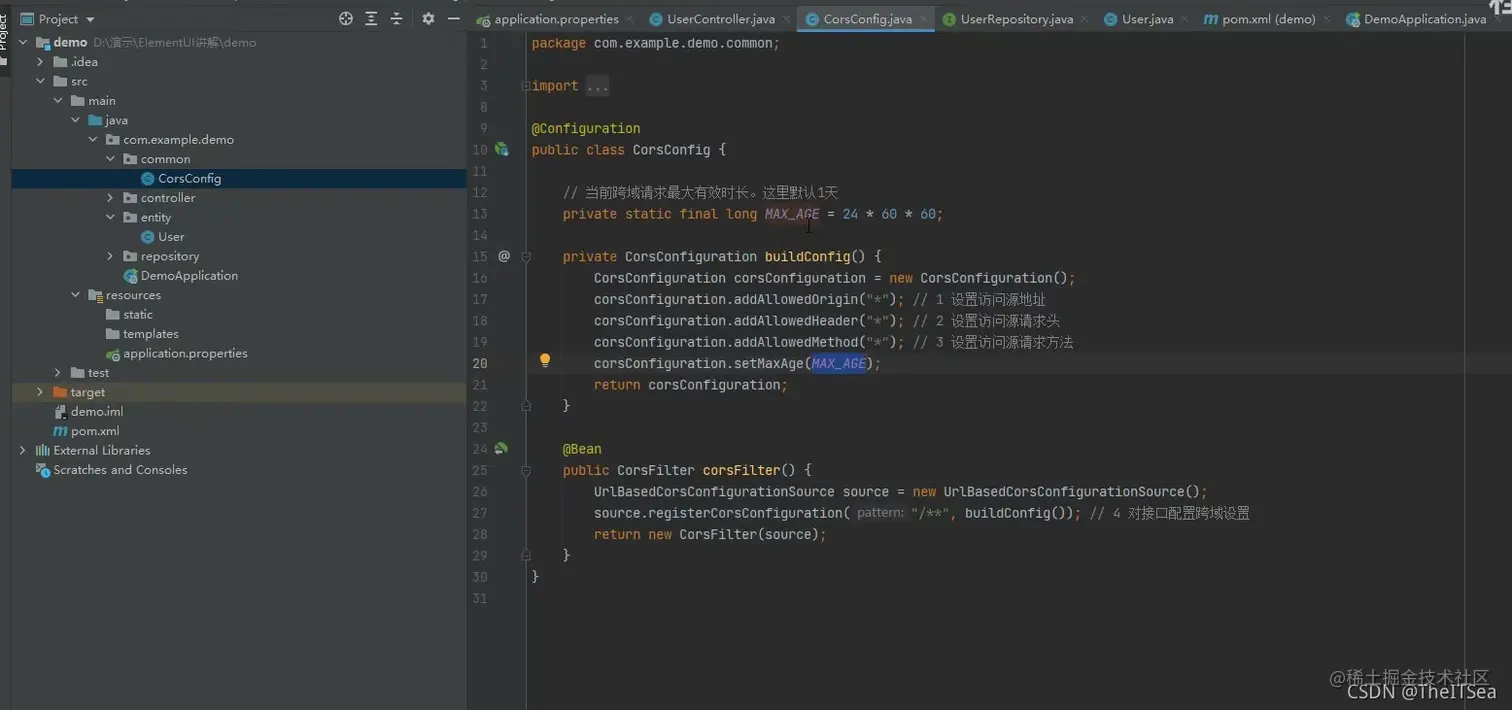
Task: Expand folded import block fold marker
Action: 526,86
